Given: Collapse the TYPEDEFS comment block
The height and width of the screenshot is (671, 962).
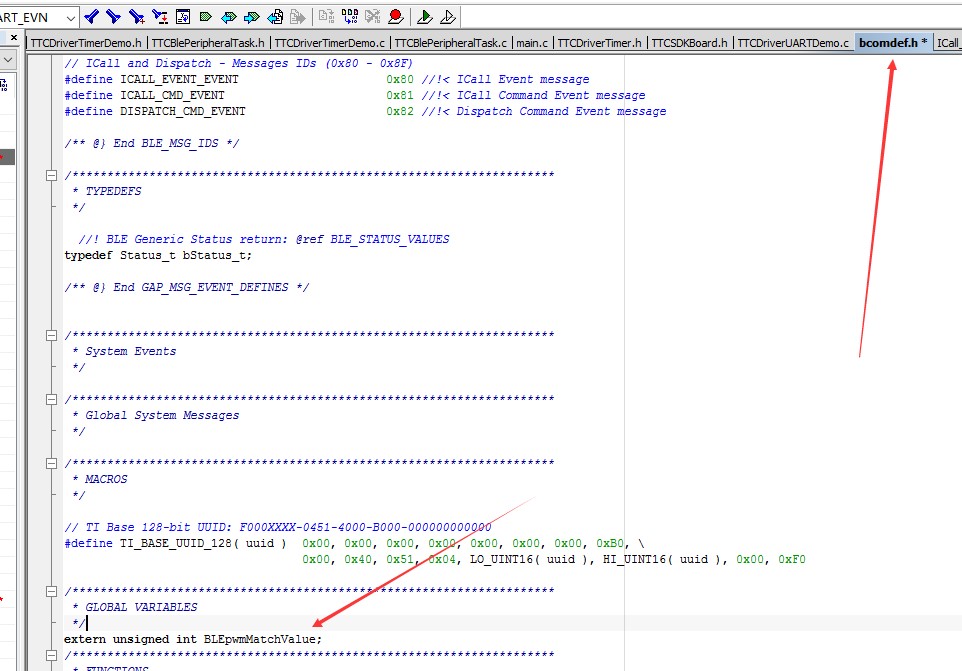Looking at the screenshot, I should point(52,175).
